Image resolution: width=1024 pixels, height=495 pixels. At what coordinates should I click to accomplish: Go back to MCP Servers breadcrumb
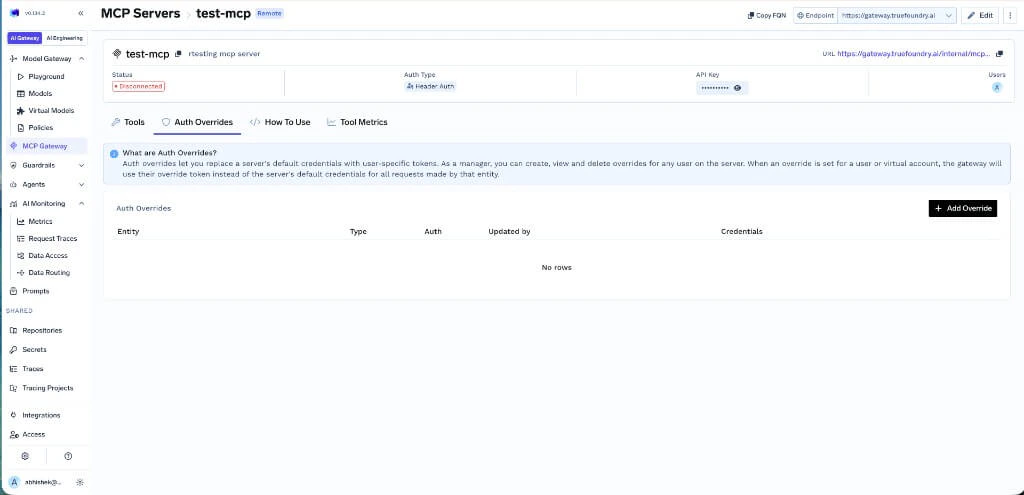coord(140,13)
